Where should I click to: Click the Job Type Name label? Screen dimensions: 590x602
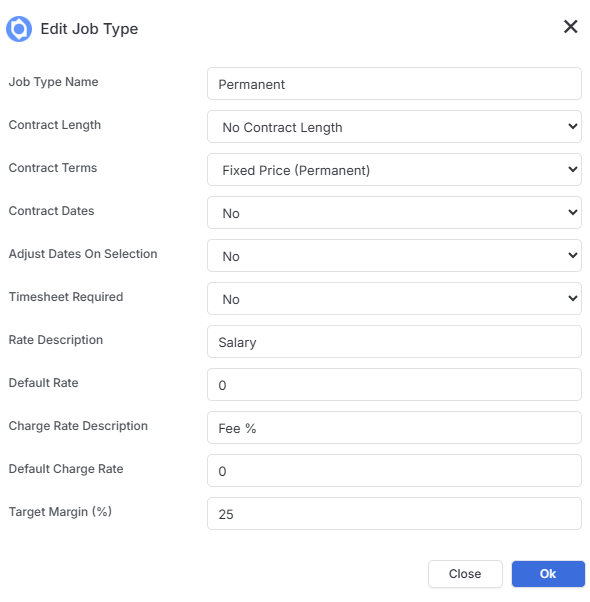pos(53,82)
